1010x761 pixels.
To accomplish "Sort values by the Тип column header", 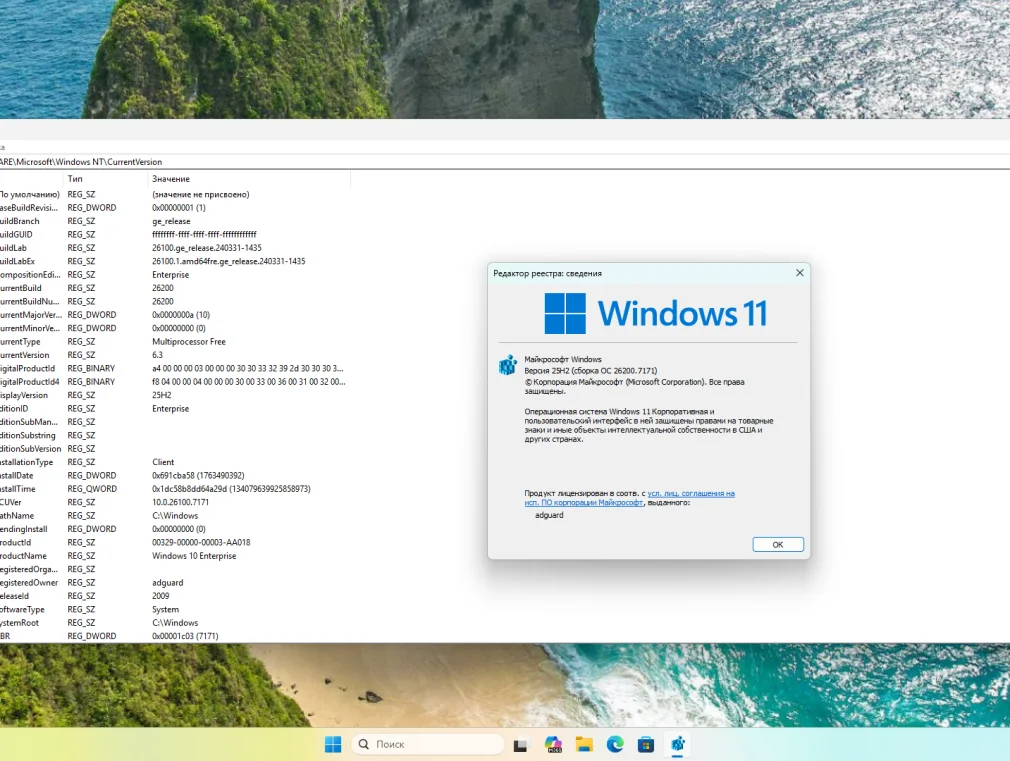I will pos(75,179).
